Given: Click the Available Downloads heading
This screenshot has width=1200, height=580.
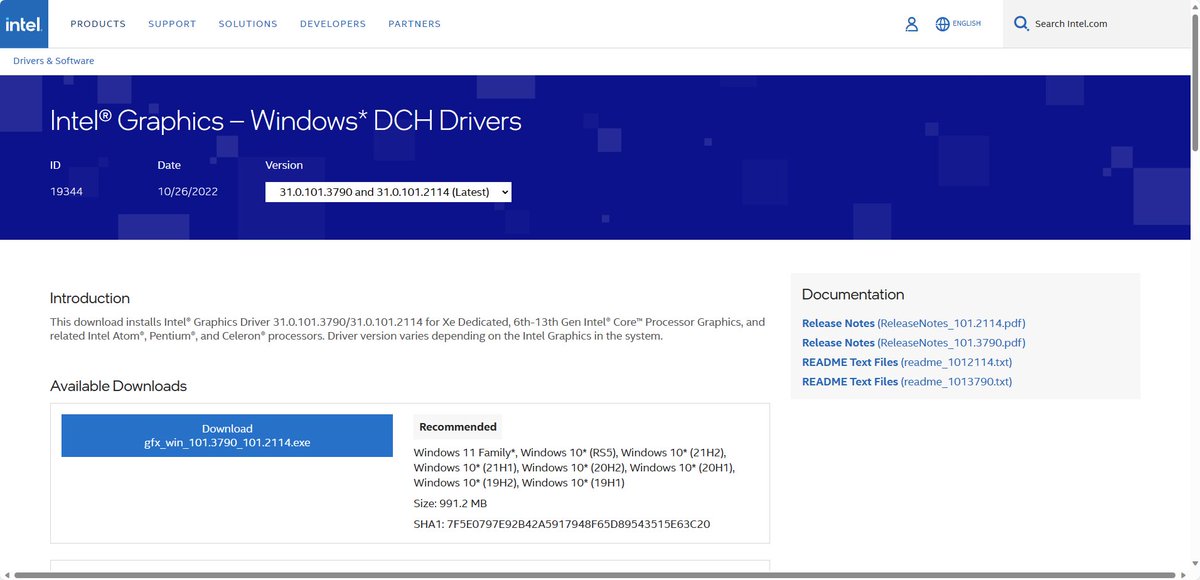Looking at the screenshot, I should click(x=118, y=386).
